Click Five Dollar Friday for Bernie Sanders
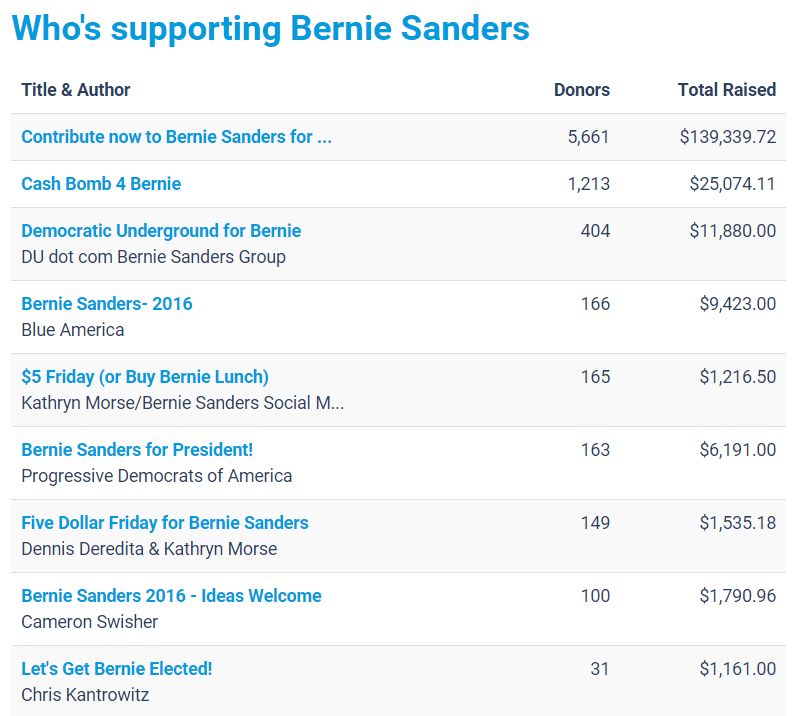 (165, 523)
